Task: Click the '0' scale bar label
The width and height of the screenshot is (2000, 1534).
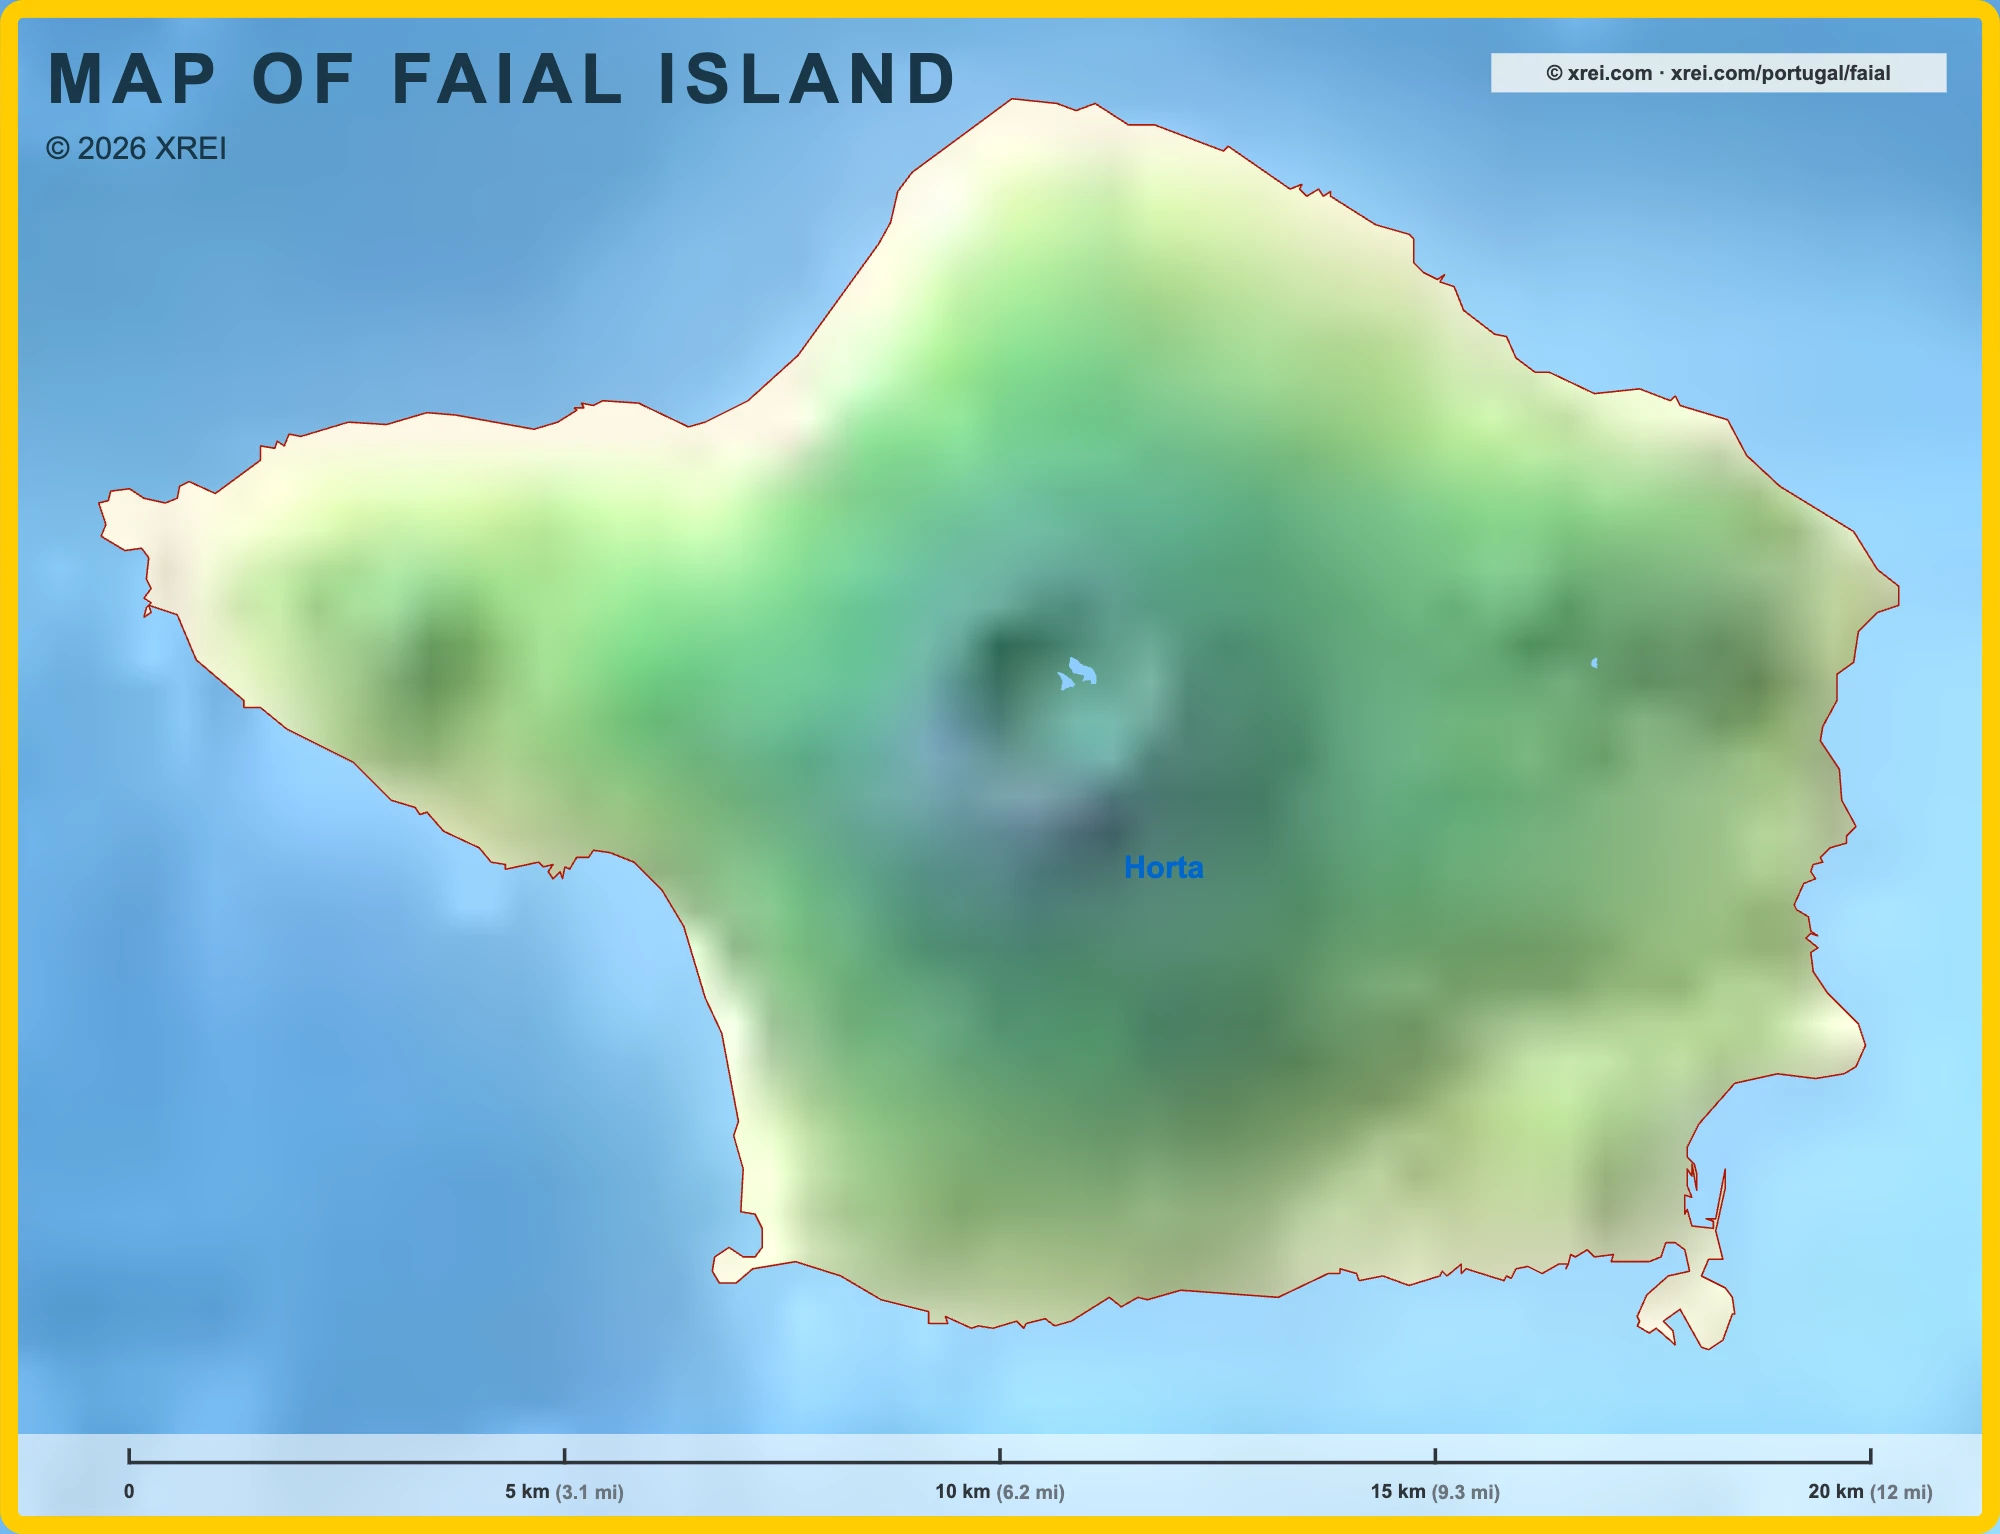Action: click(129, 1491)
